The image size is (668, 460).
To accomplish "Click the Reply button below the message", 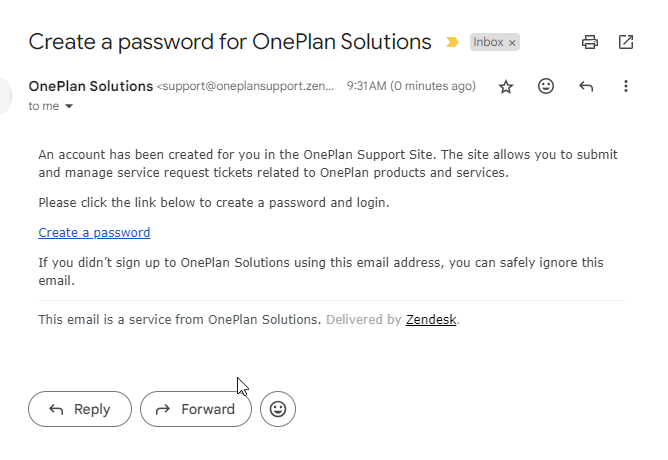I will click(x=80, y=409).
